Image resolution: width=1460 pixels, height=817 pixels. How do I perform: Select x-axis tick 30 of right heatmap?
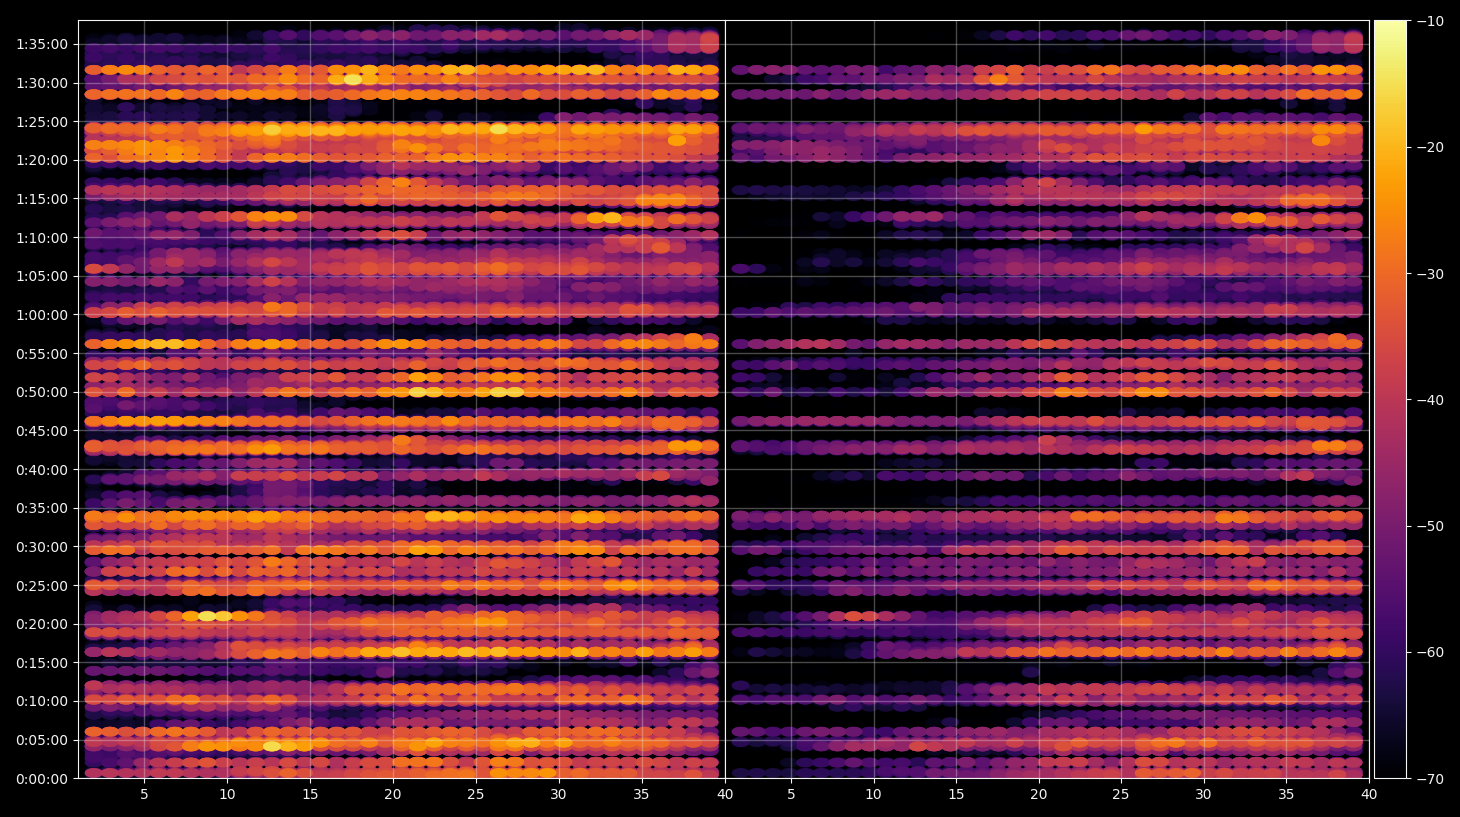pos(1203,795)
